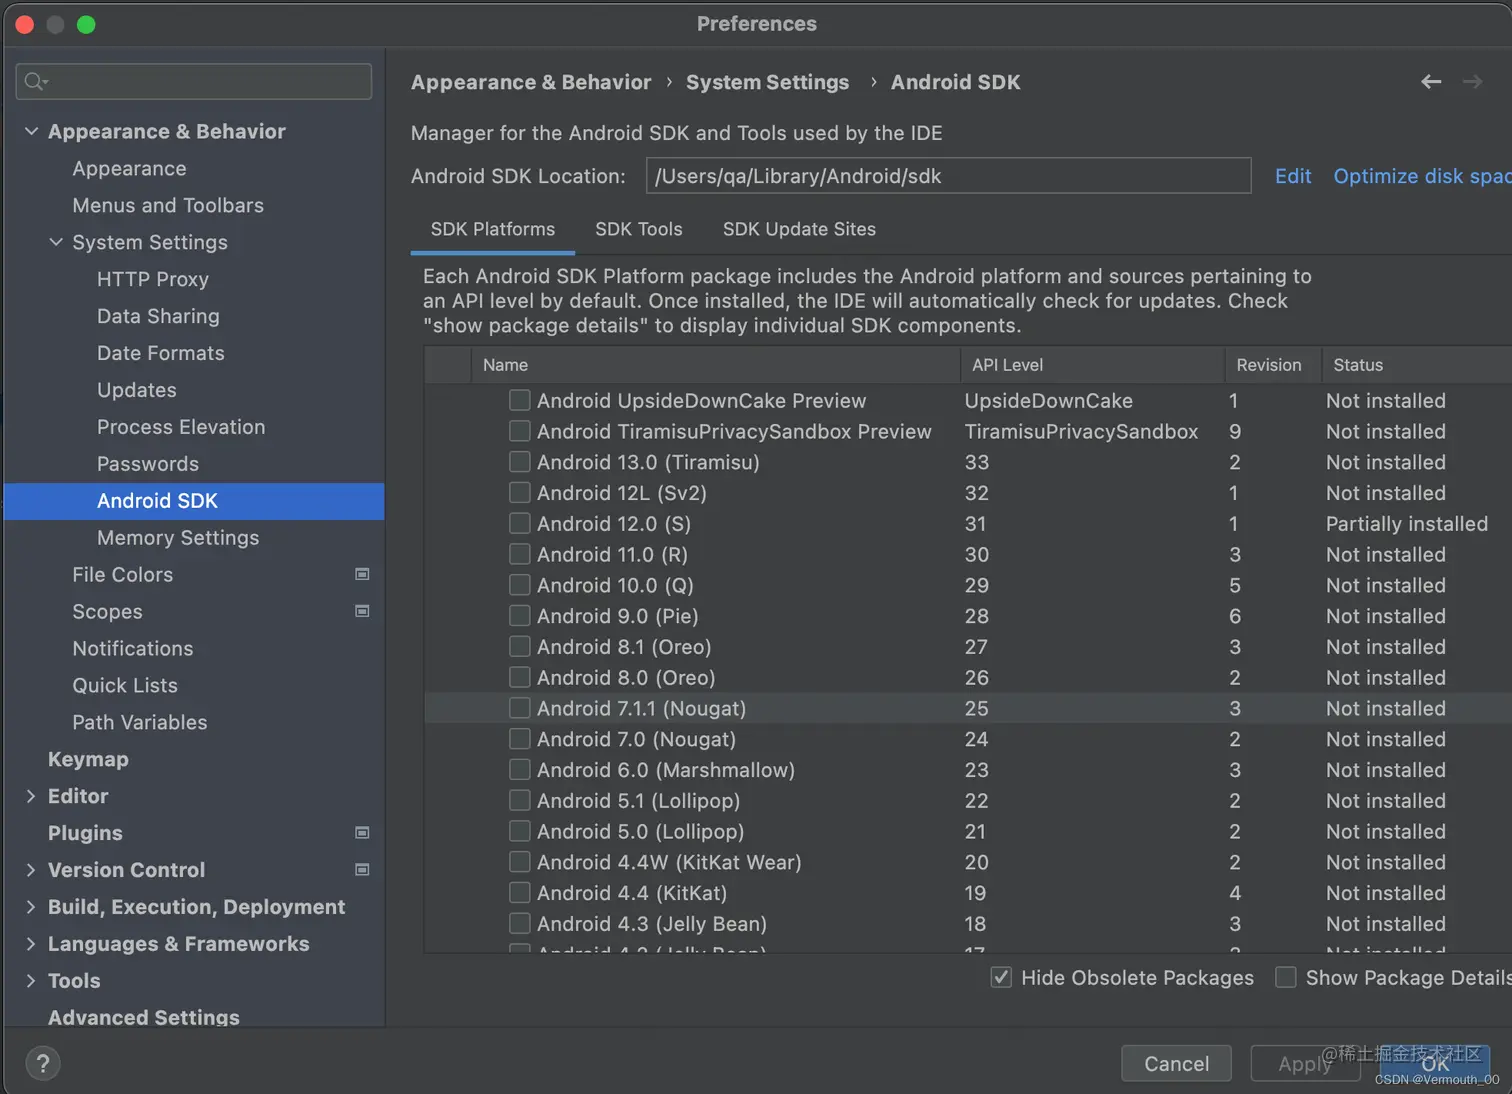Click the project-level icon beside Plugins
The width and height of the screenshot is (1512, 1094).
pyautogui.click(x=362, y=832)
